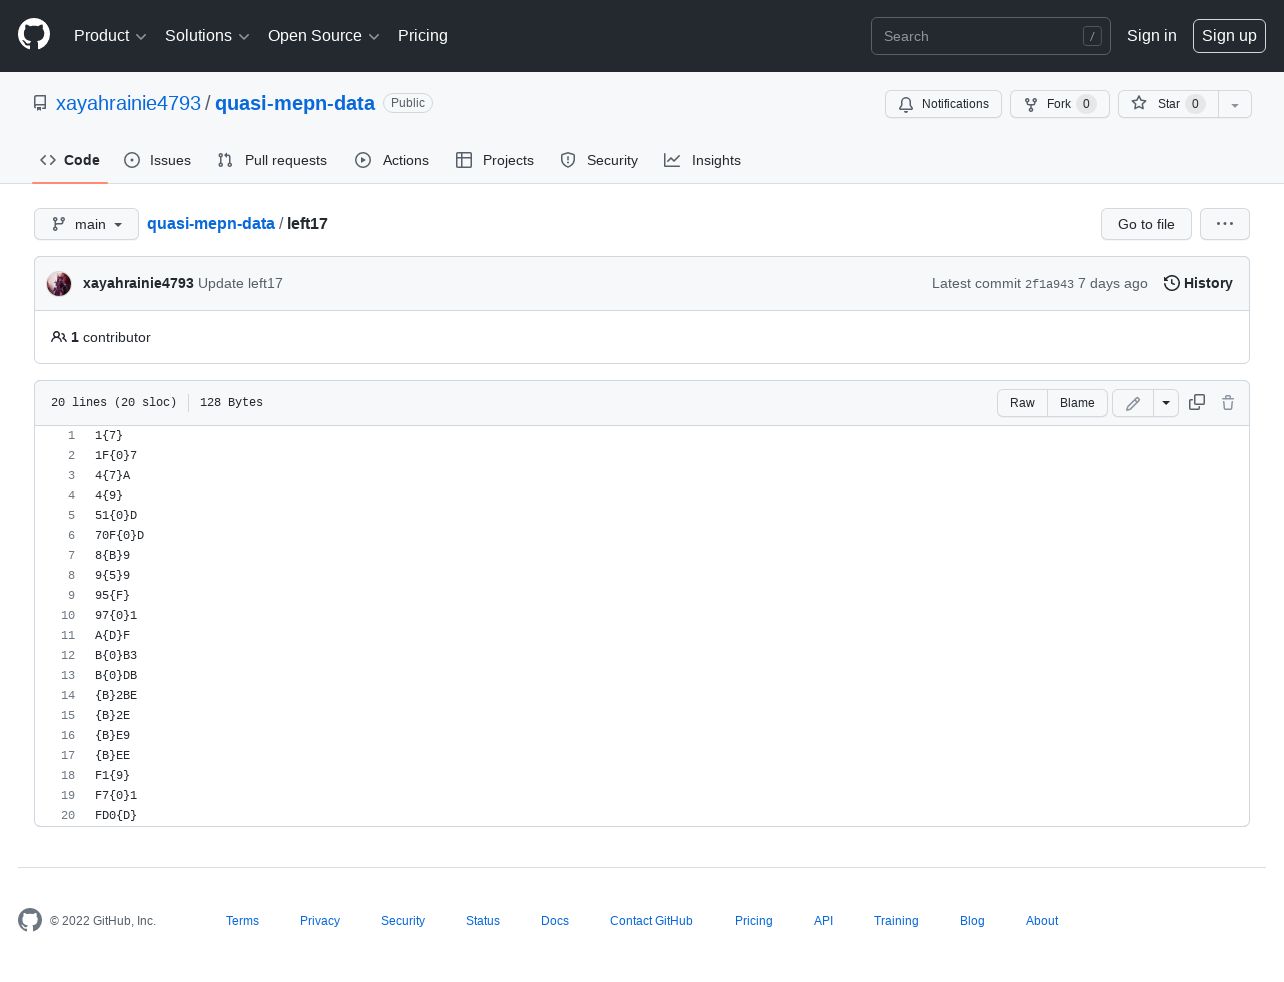Image resolution: width=1284 pixels, height=982 pixels.
Task: Switch to the Pull requests tab
Action: point(272,160)
